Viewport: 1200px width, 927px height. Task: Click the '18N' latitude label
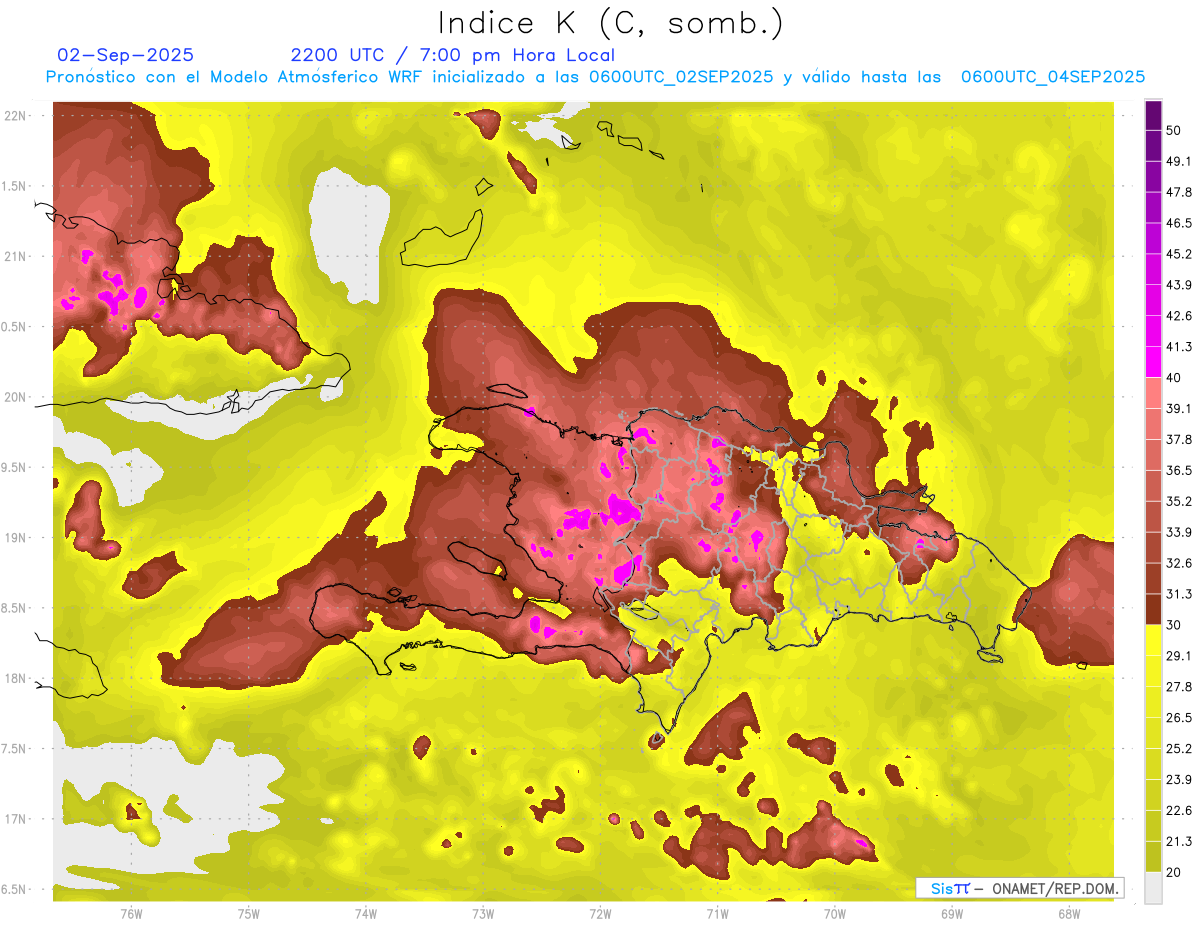[x=17, y=678]
